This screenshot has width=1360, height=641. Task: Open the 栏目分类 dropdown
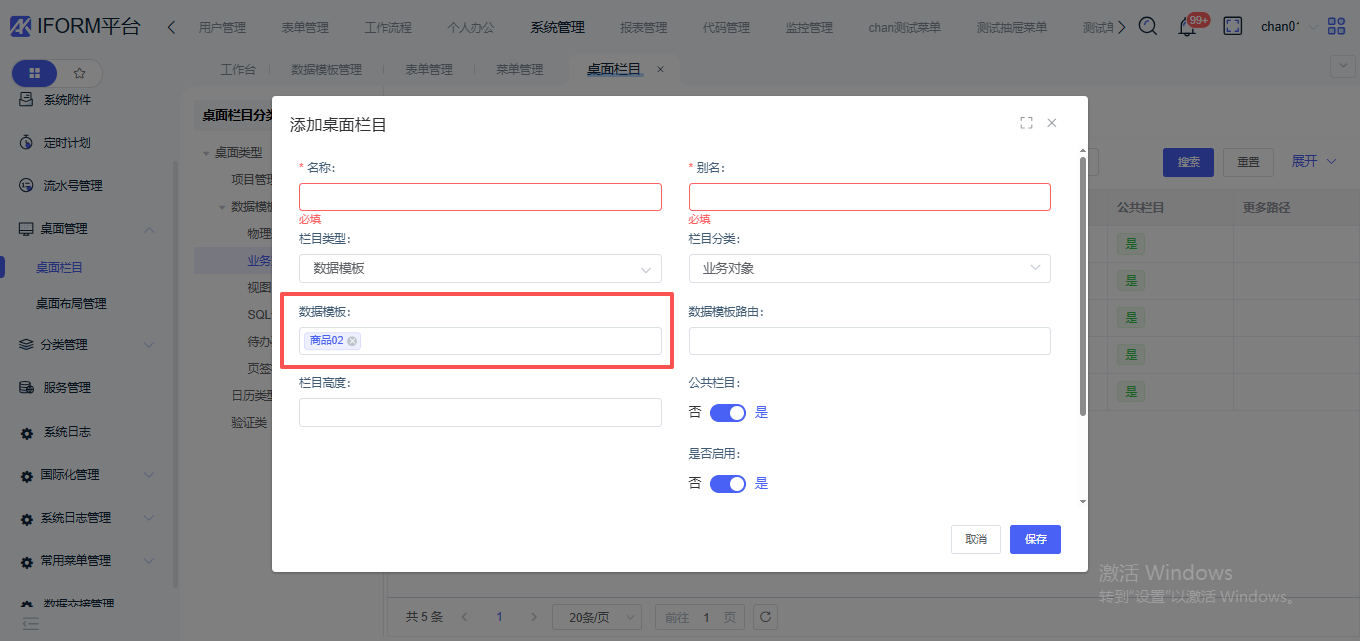869,268
